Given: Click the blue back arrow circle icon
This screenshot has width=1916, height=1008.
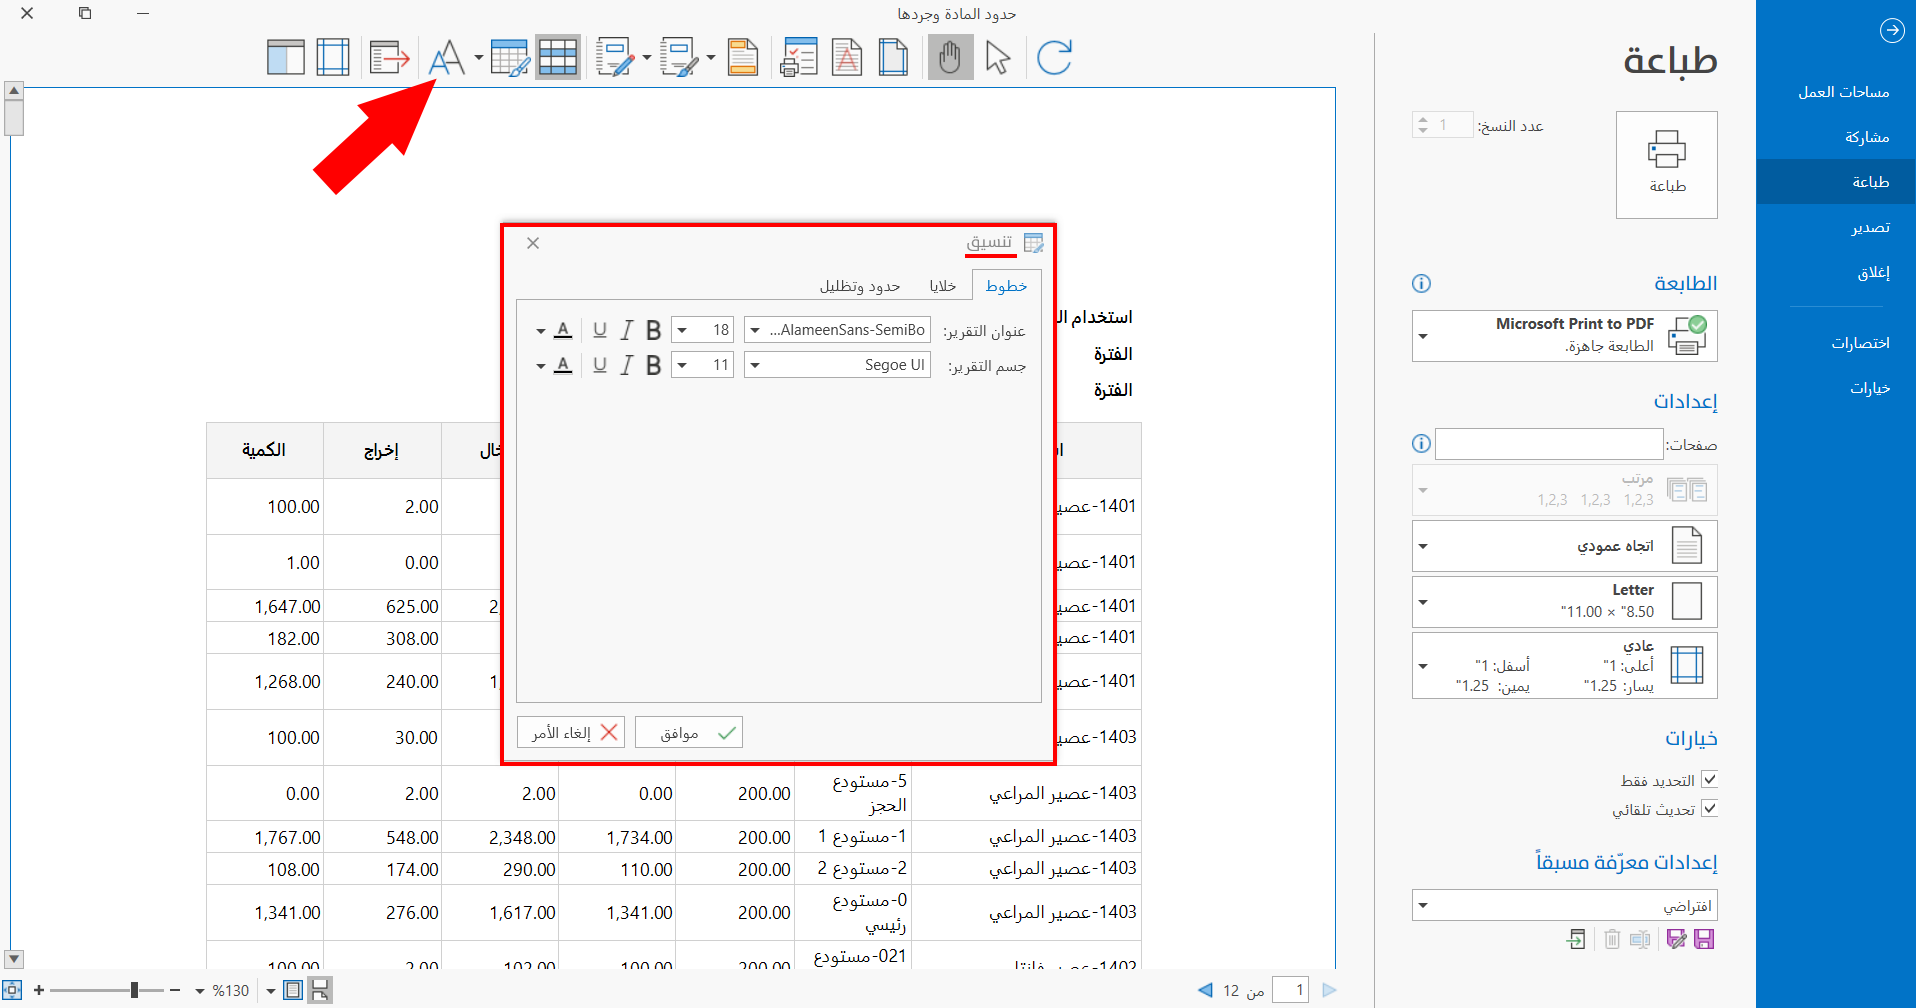Looking at the screenshot, I should point(1892,31).
